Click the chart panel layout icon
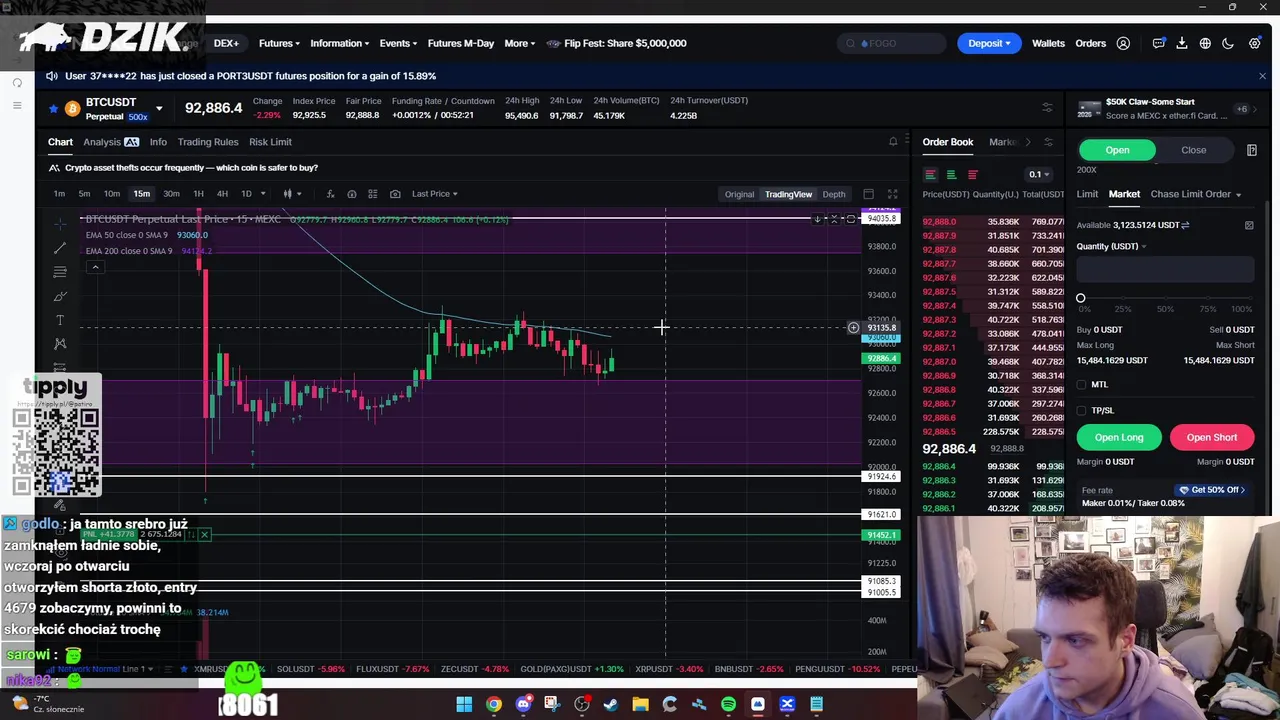The image size is (1280, 720). (868, 194)
